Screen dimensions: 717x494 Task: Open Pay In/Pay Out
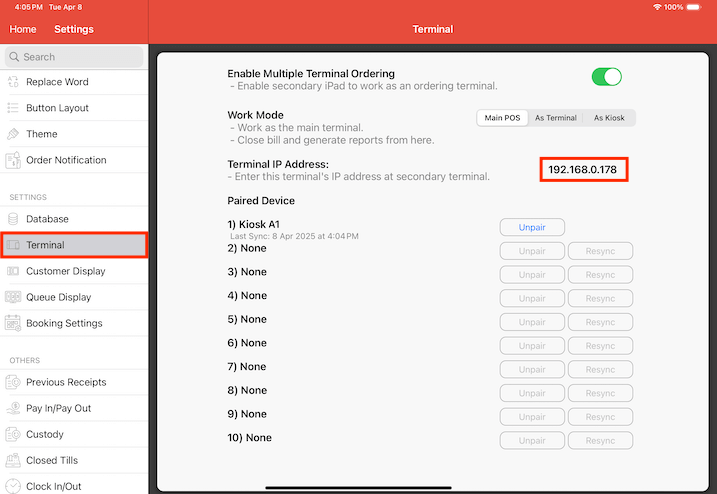(74, 408)
